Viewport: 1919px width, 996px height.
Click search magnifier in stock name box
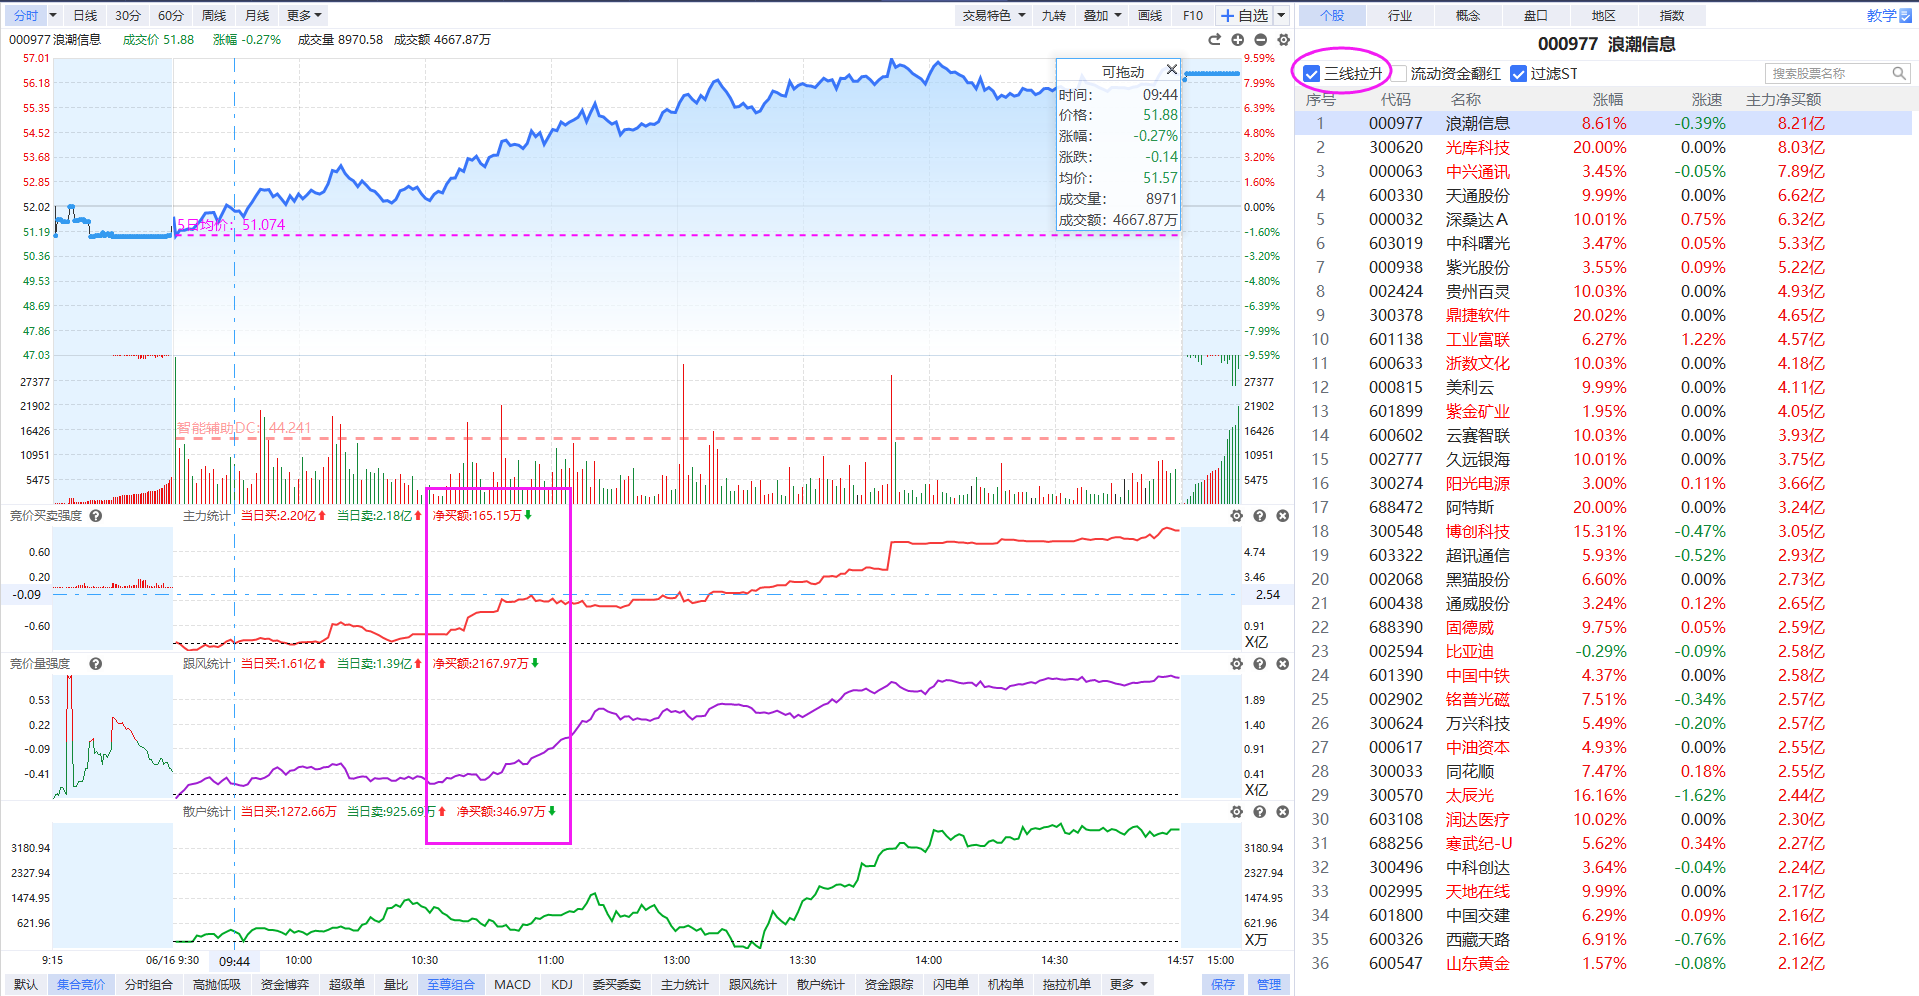point(1899,74)
